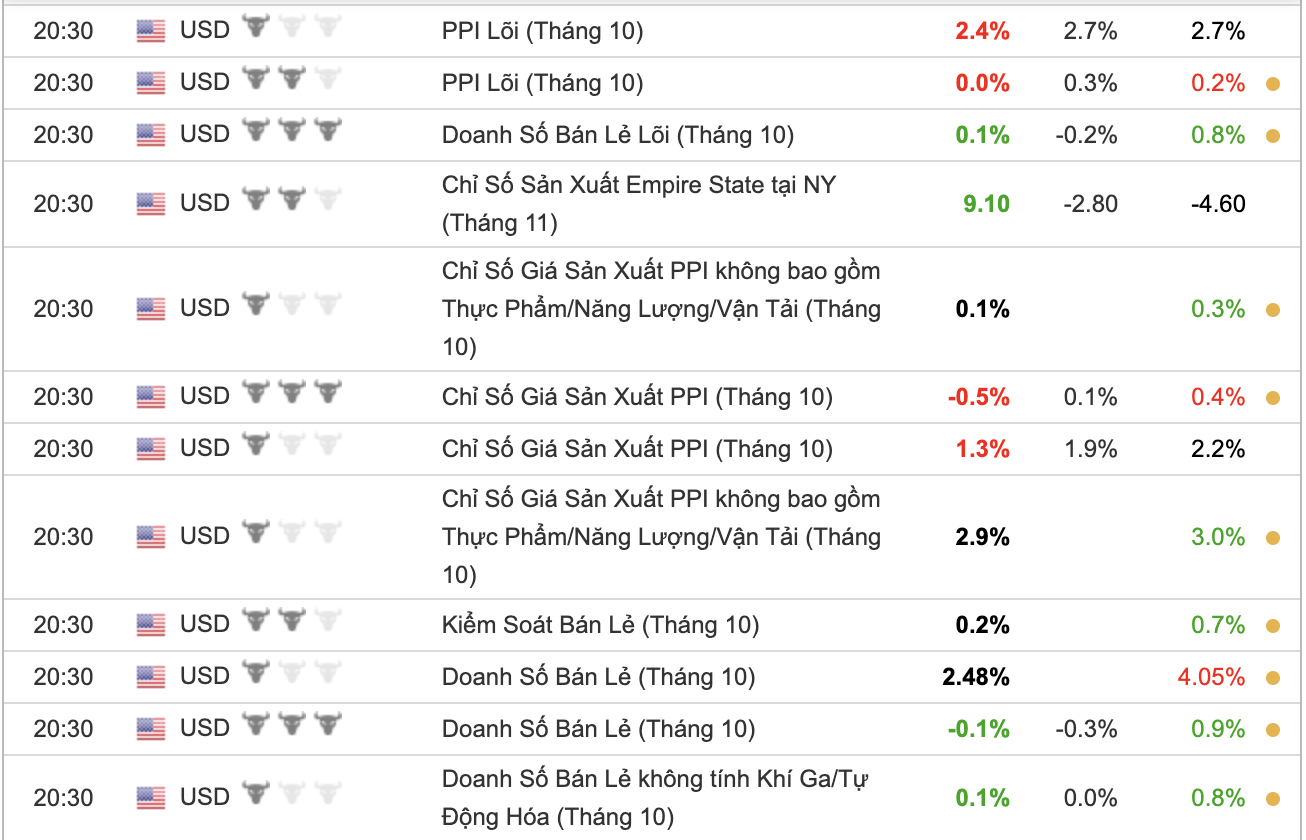Click bull icons in the PPI -0.5% row
This screenshot has width=1306, height=840.
pos(292,394)
